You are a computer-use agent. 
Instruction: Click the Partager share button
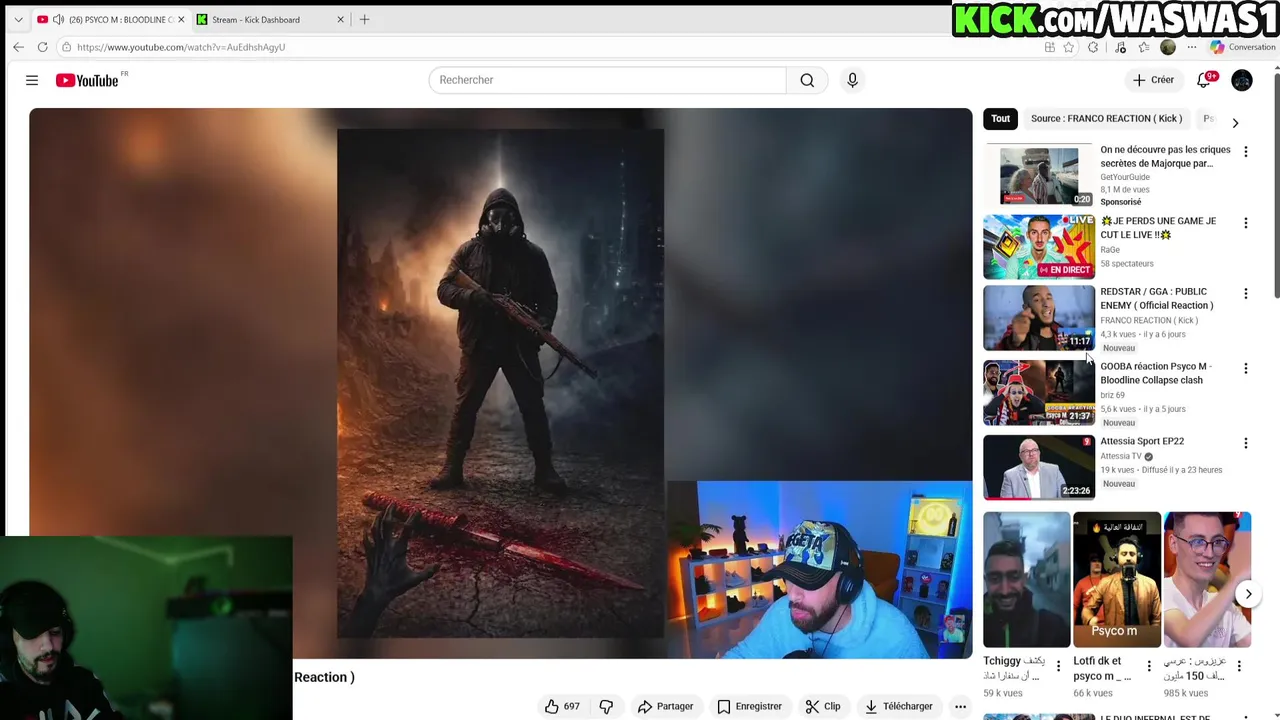tap(665, 706)
